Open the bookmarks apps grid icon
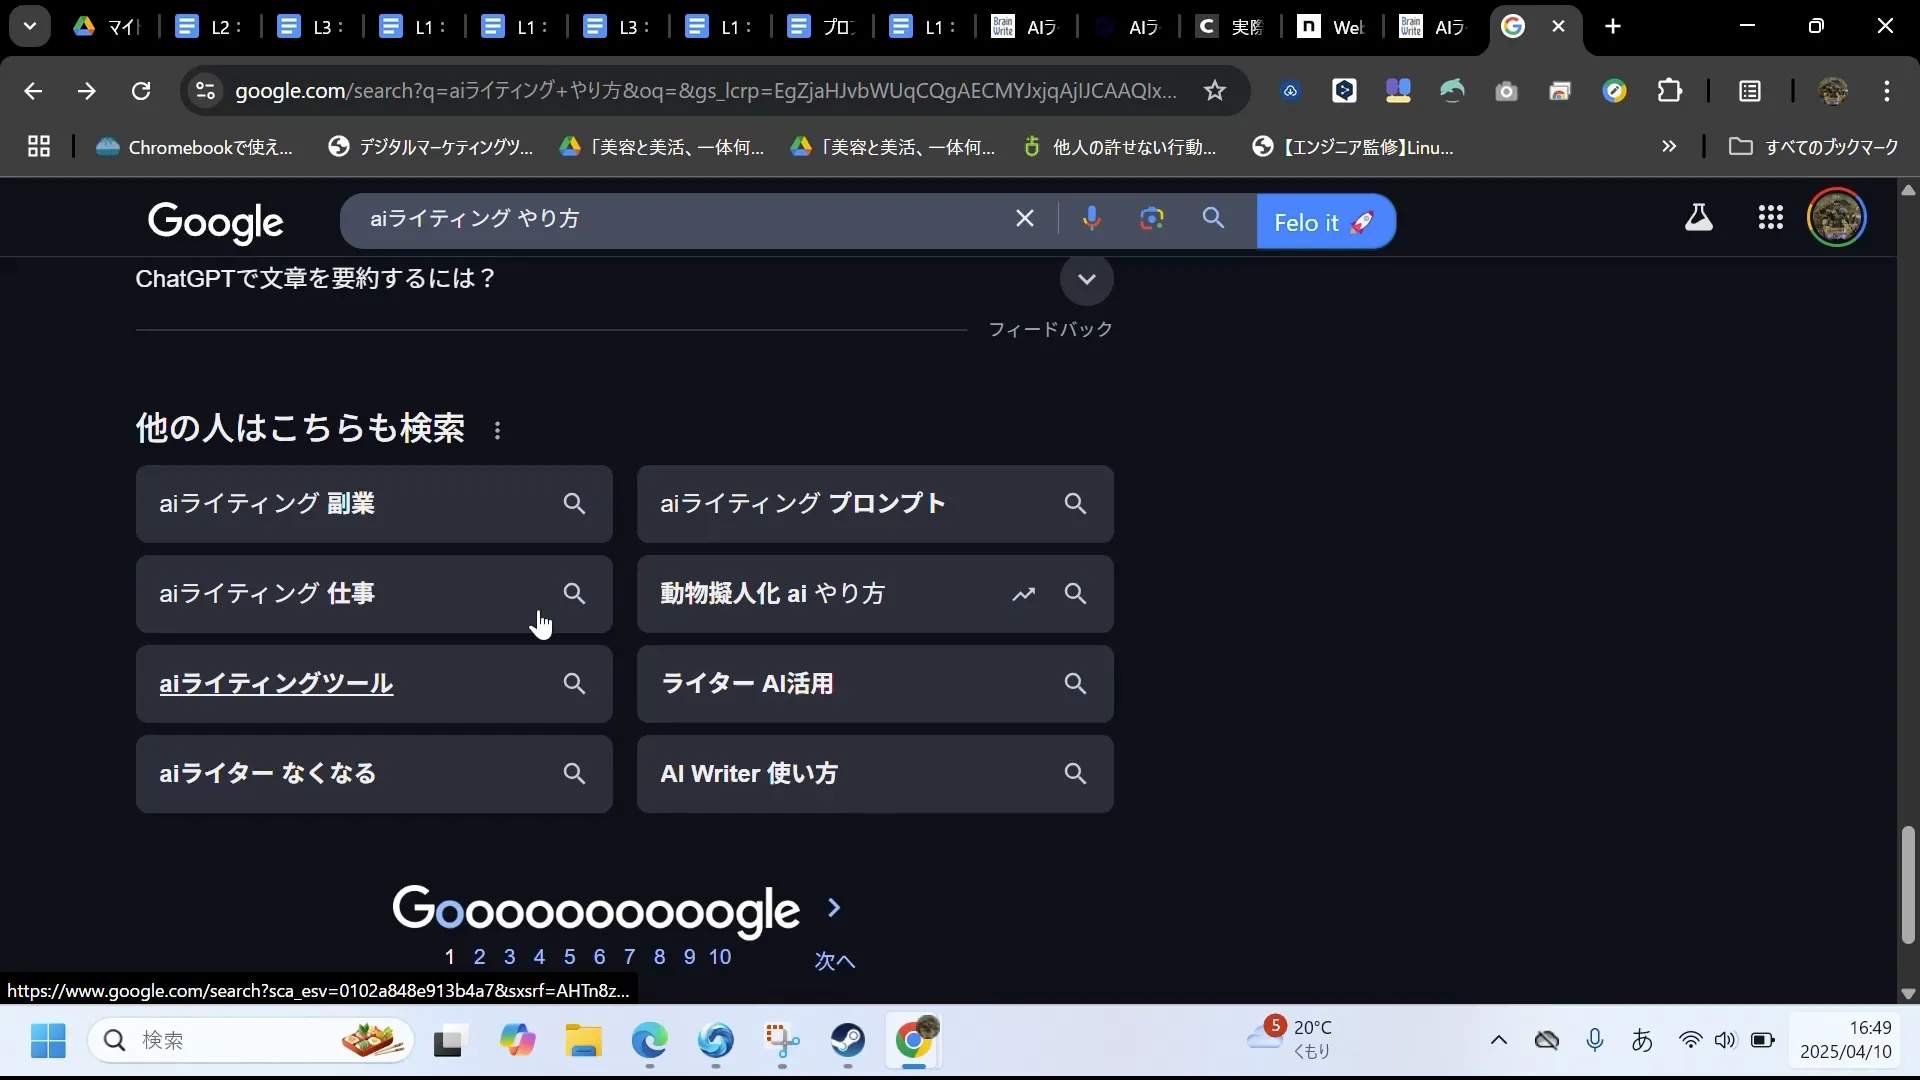Screen dimensions: 1920x1080 (x=39, y=147)
